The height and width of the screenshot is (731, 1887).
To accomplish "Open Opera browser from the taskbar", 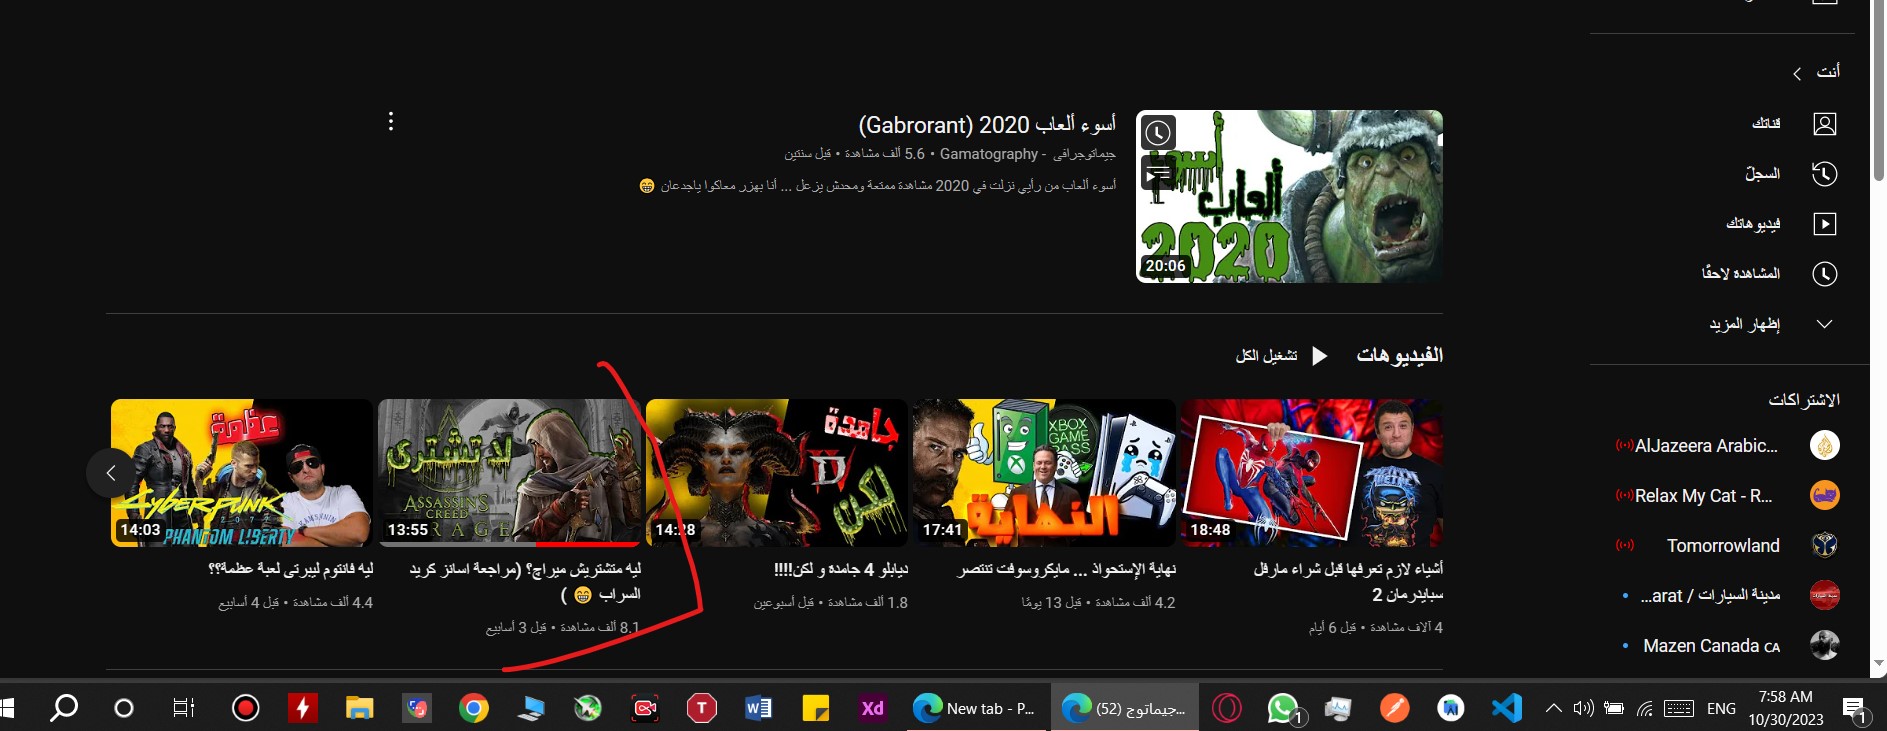I will coord(1227,708).
